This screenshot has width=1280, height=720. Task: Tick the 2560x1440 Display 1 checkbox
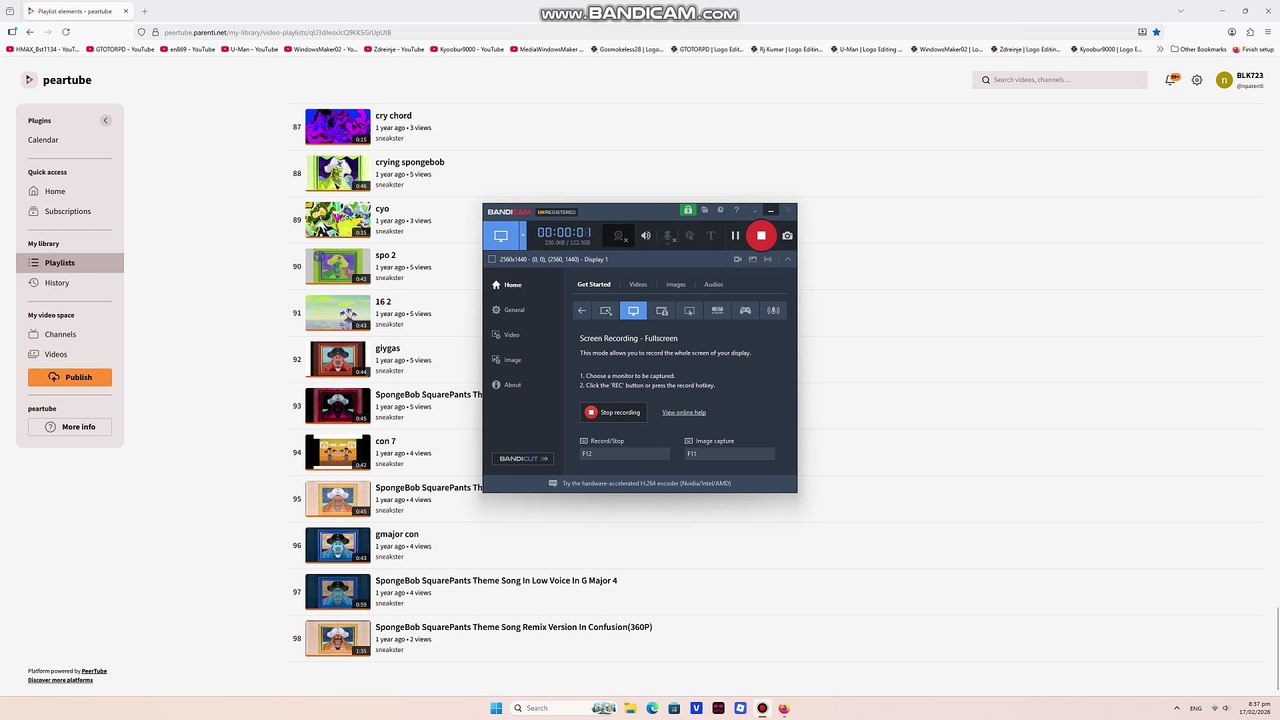pyautogui.click(x=492, y=259)
